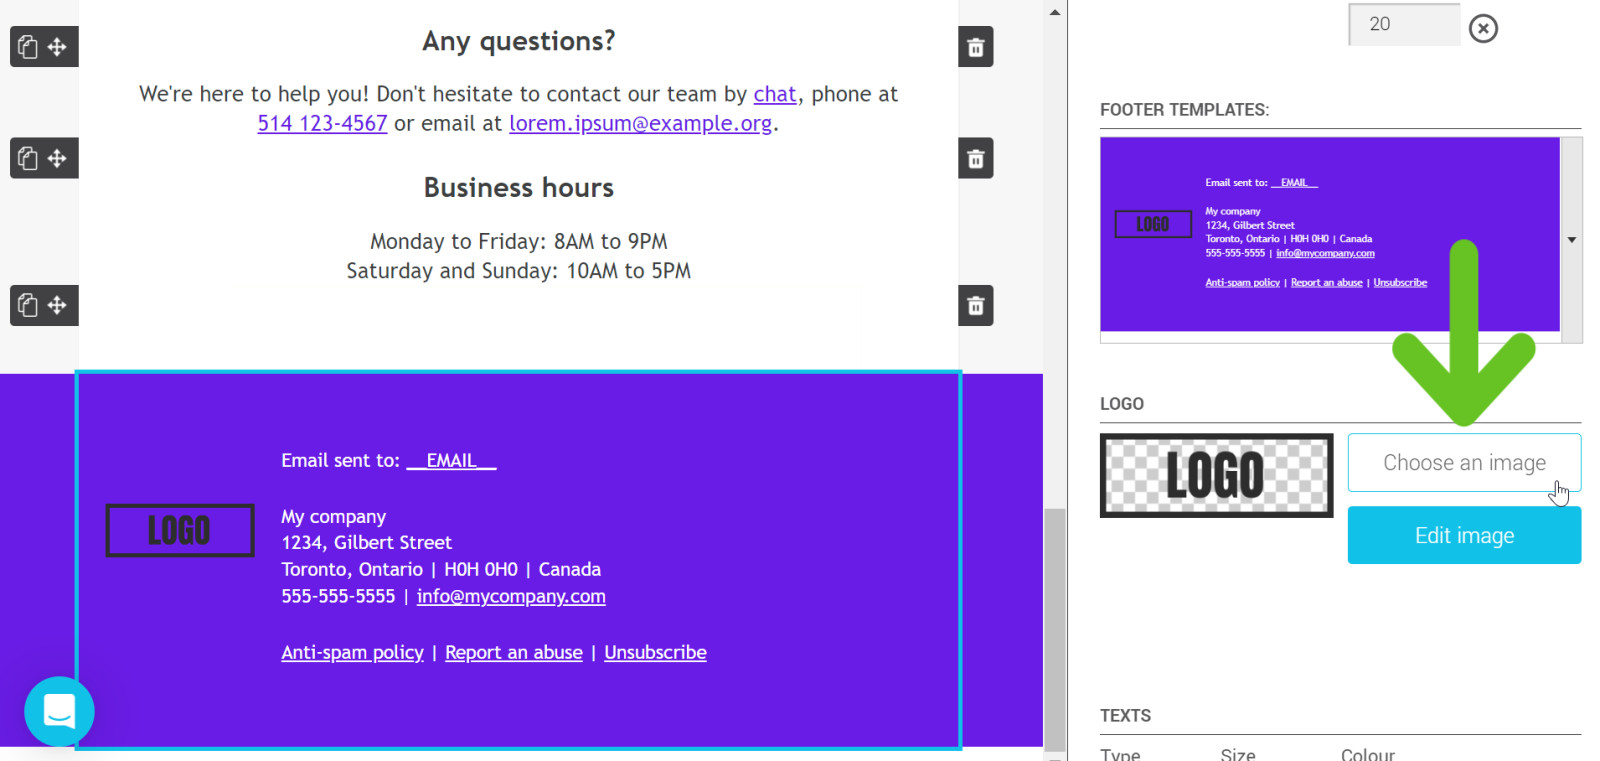Select the logo preview thumbnail in sidebar
This screenshot has height=761, width=1600.
tap(1216, 475)
